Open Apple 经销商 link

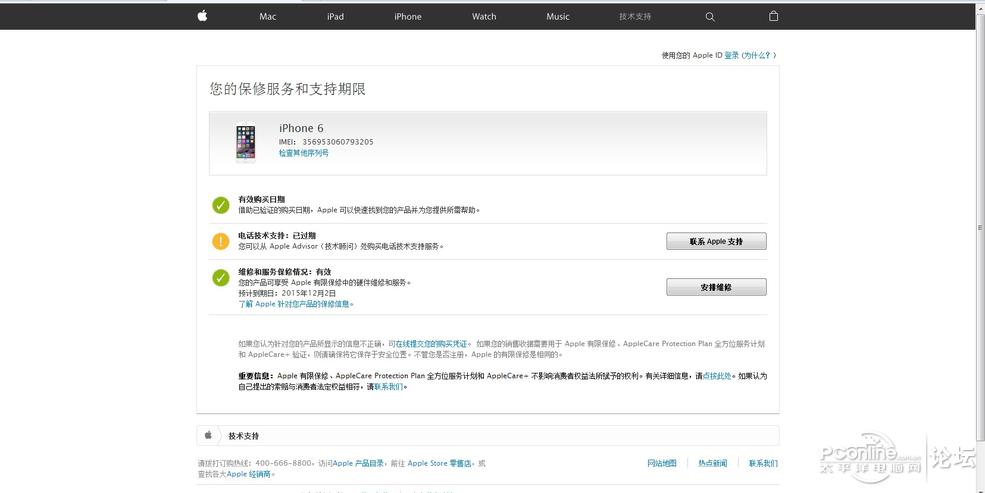coord(249,474)
